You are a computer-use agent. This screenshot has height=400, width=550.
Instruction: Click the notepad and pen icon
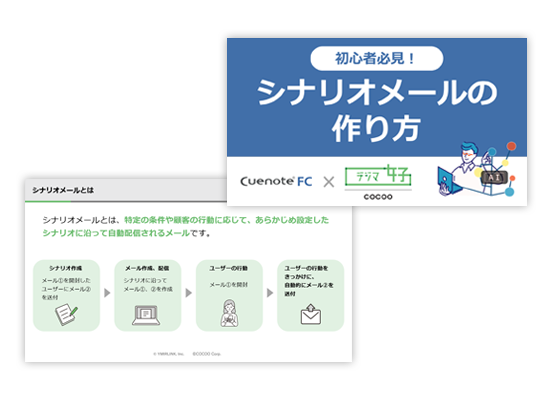tap(66, 315)
